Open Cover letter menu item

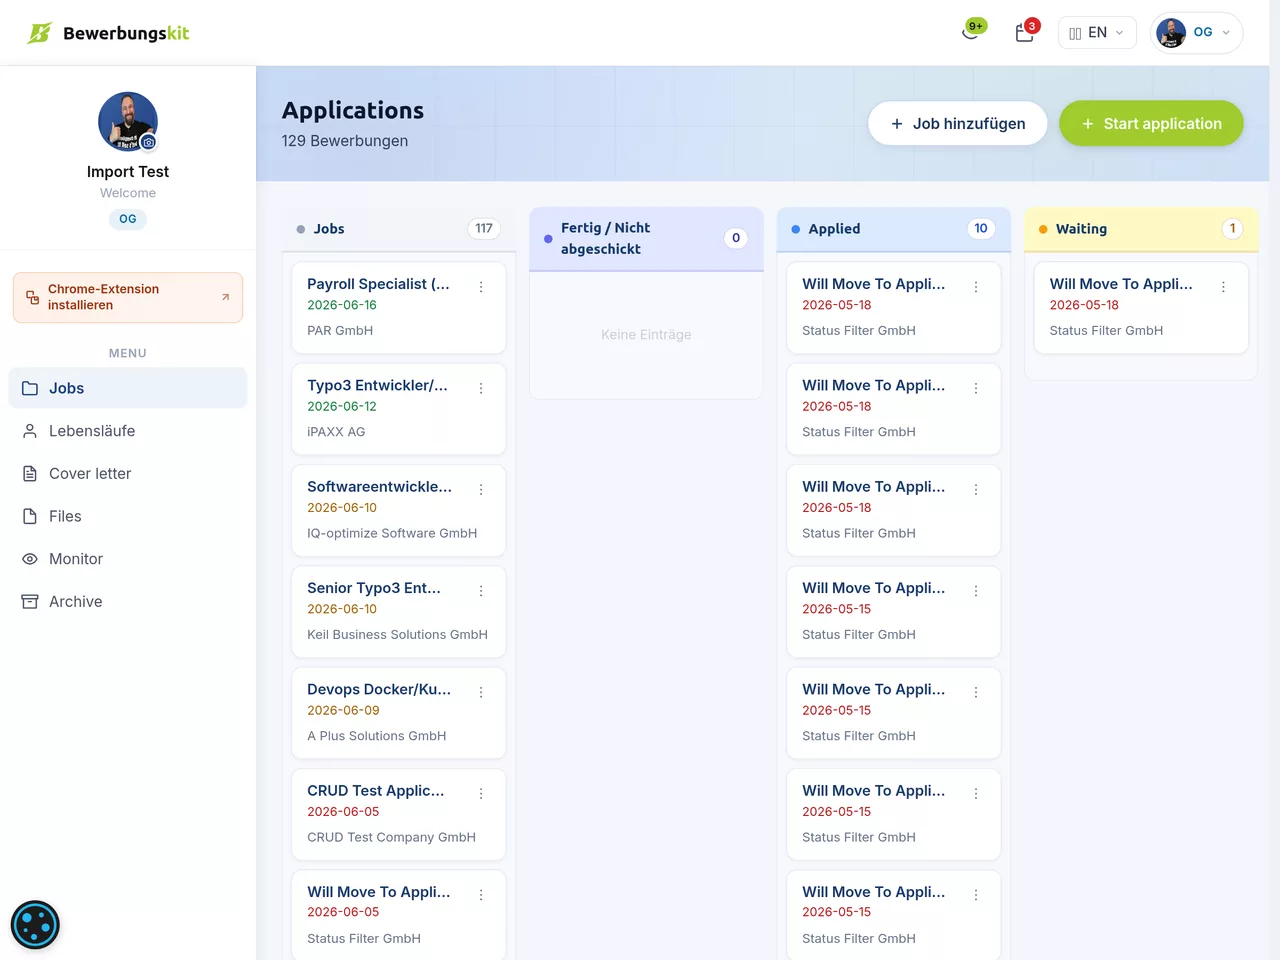pyautogui.click(x=128, y=474)
